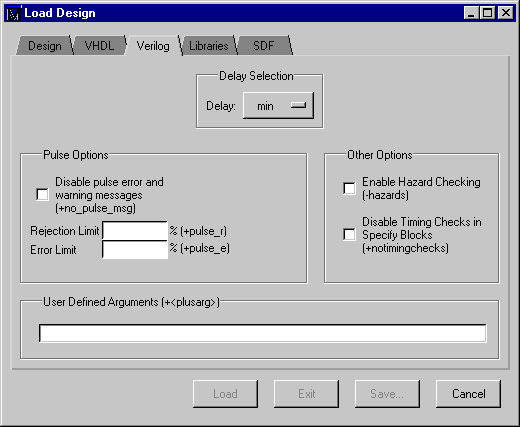Select the Verilog tab
The width and height of the screenshot is (520, 427).
153,46
